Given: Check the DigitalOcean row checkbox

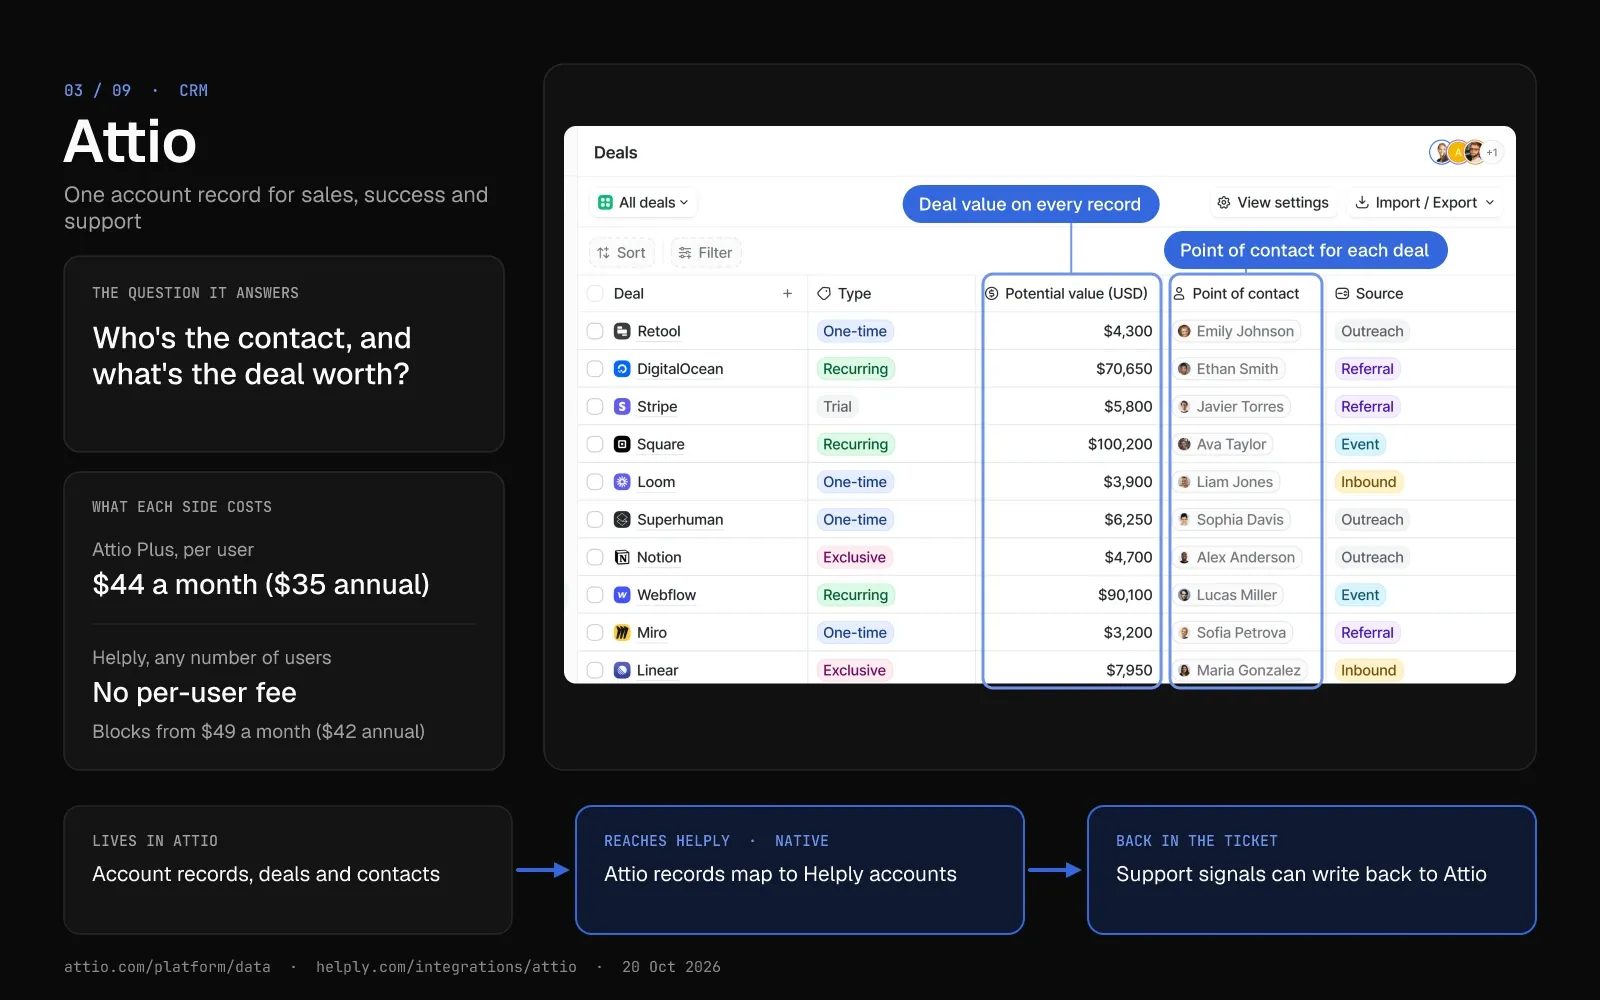Looking at the screenshot, I should [595, 369].
